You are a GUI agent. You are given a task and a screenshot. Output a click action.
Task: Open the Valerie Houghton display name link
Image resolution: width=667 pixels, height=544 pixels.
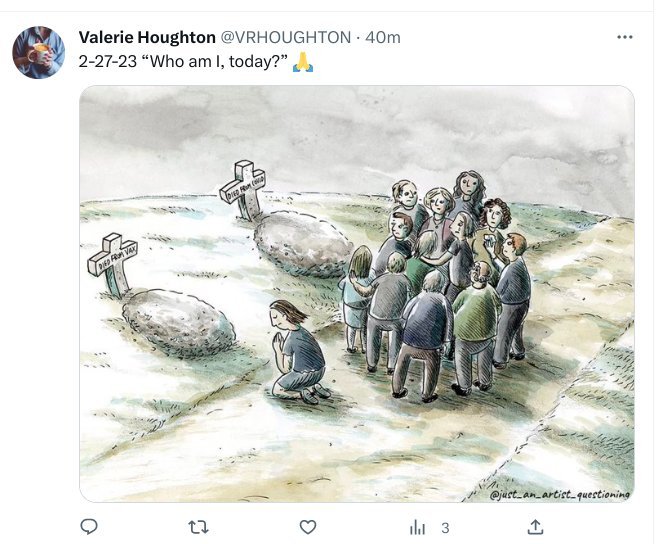coord(146,37)
